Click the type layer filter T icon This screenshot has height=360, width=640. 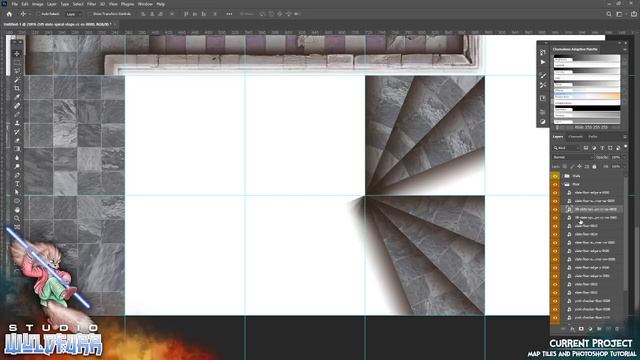(602, 148)
